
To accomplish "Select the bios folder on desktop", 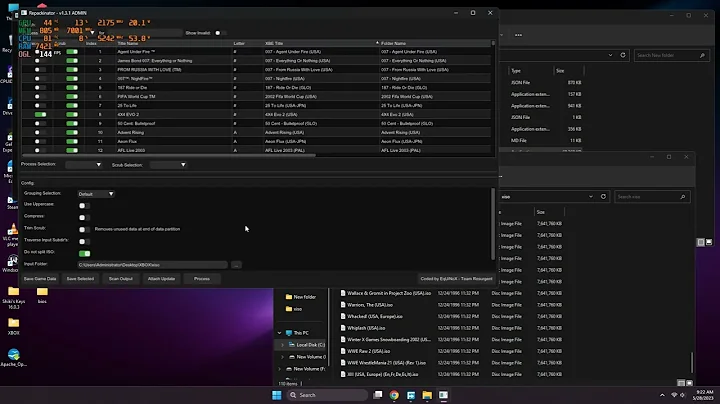I will pyautogui.click(x=42, y=295).
